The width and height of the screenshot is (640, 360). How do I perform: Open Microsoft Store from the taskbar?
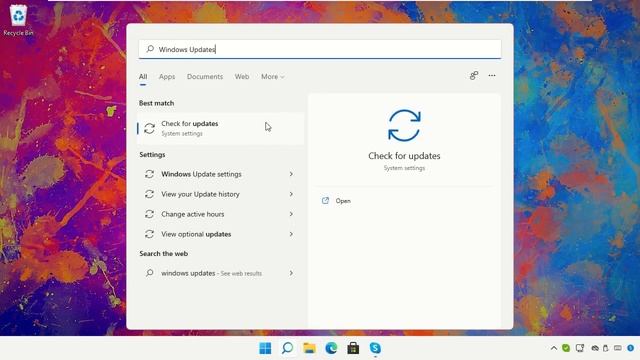coord(353,348)
